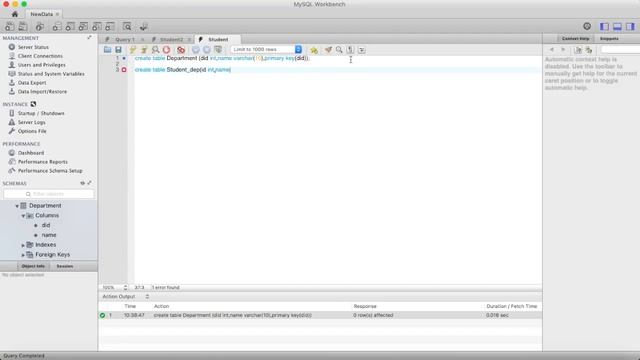Filter schema objects search field

click(x=49, y=194)
